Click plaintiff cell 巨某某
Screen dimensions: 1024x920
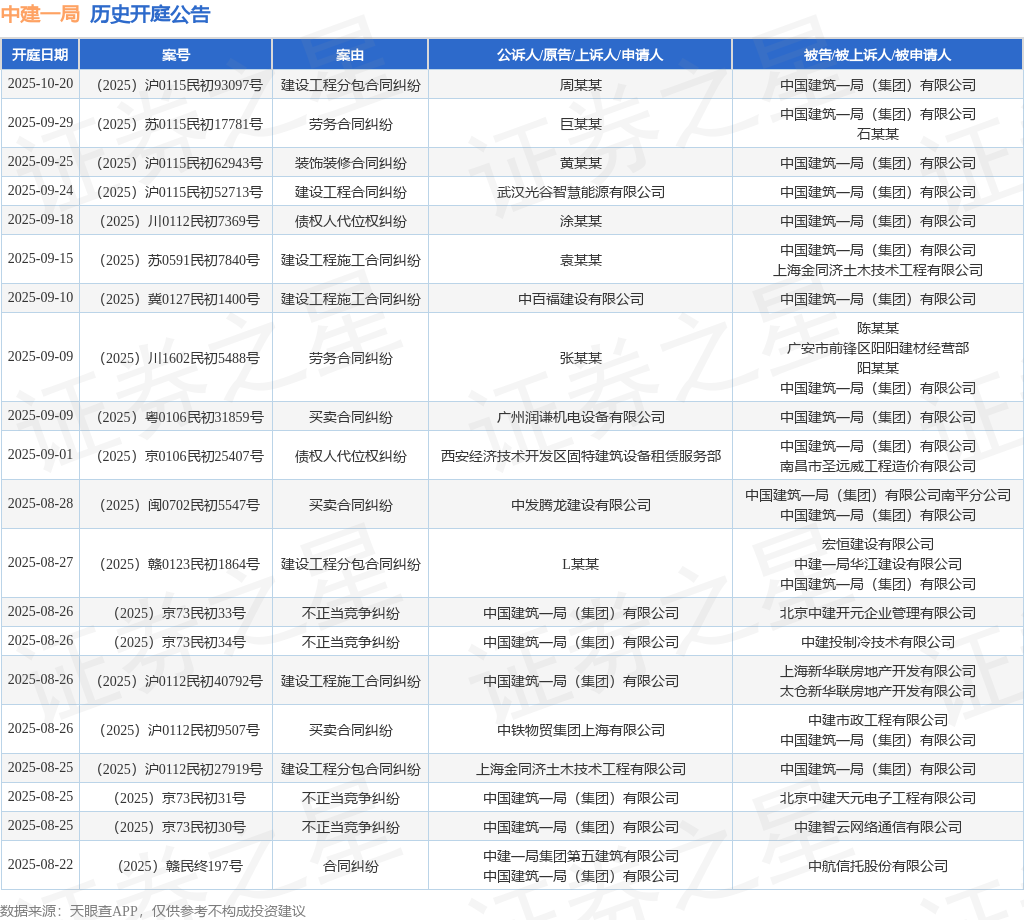coord(581,124)
